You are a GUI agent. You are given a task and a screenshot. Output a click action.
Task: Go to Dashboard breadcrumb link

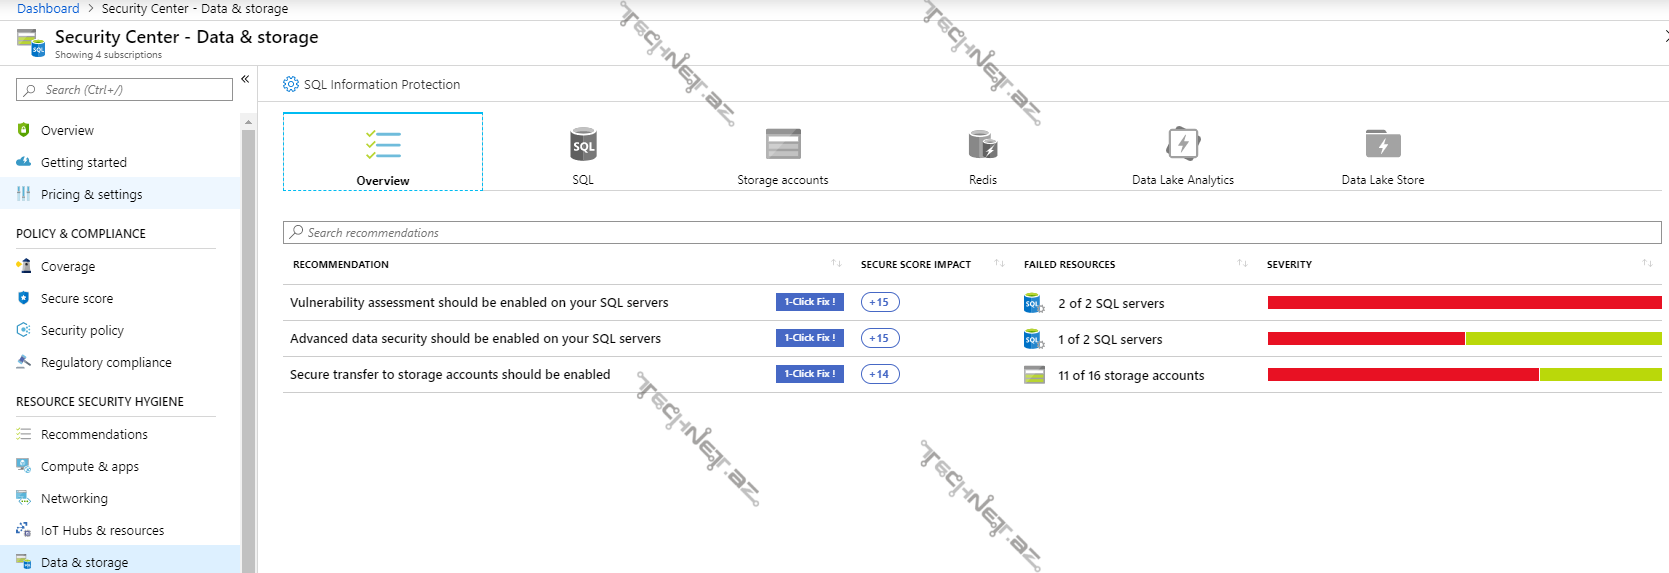tap(48, 9)
